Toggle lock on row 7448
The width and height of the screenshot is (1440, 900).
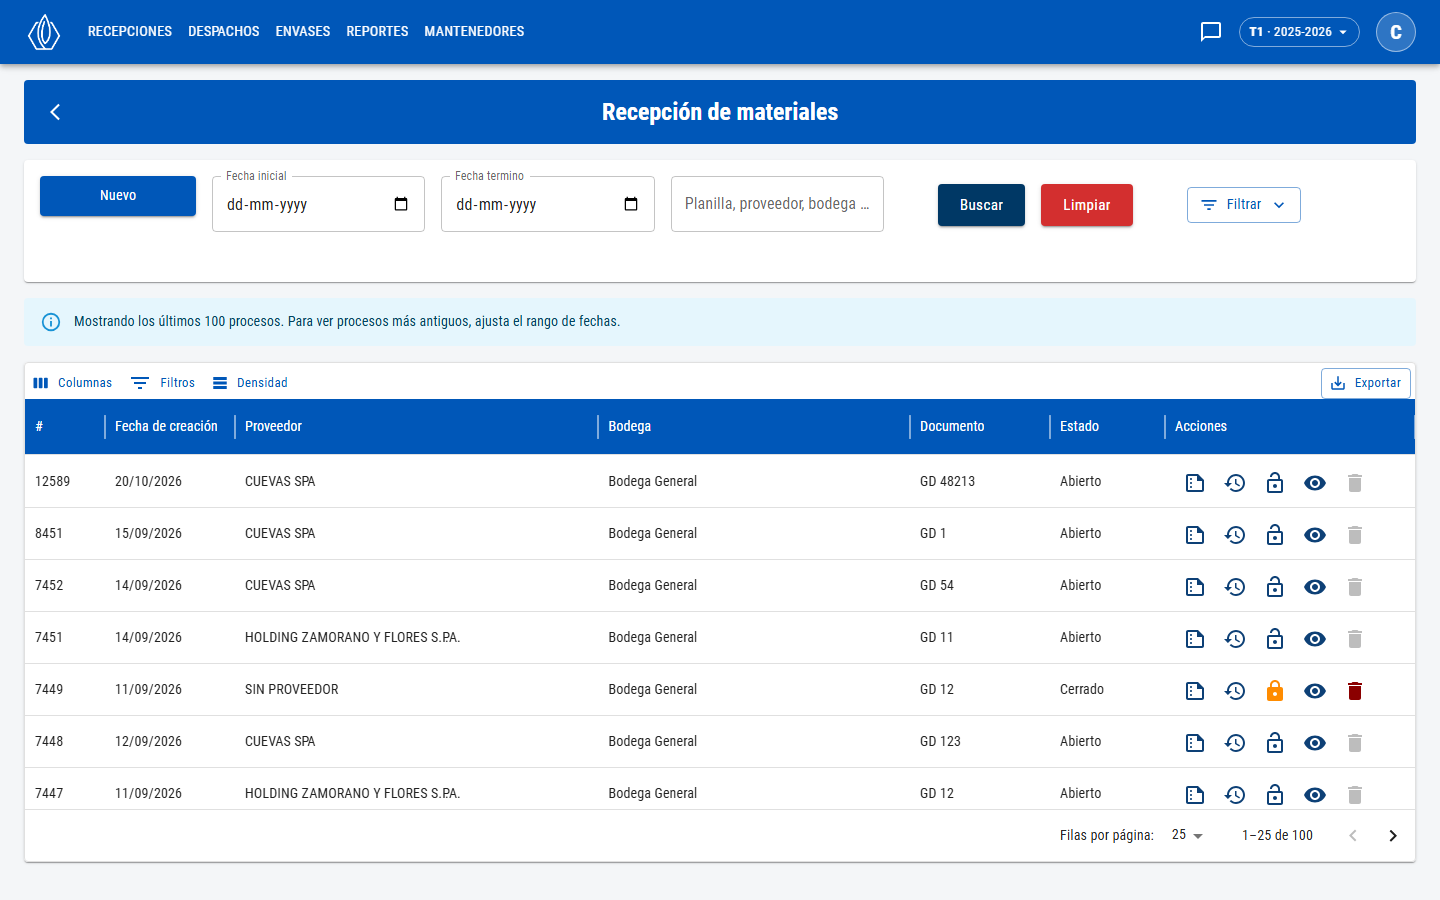coord(1275,743)
